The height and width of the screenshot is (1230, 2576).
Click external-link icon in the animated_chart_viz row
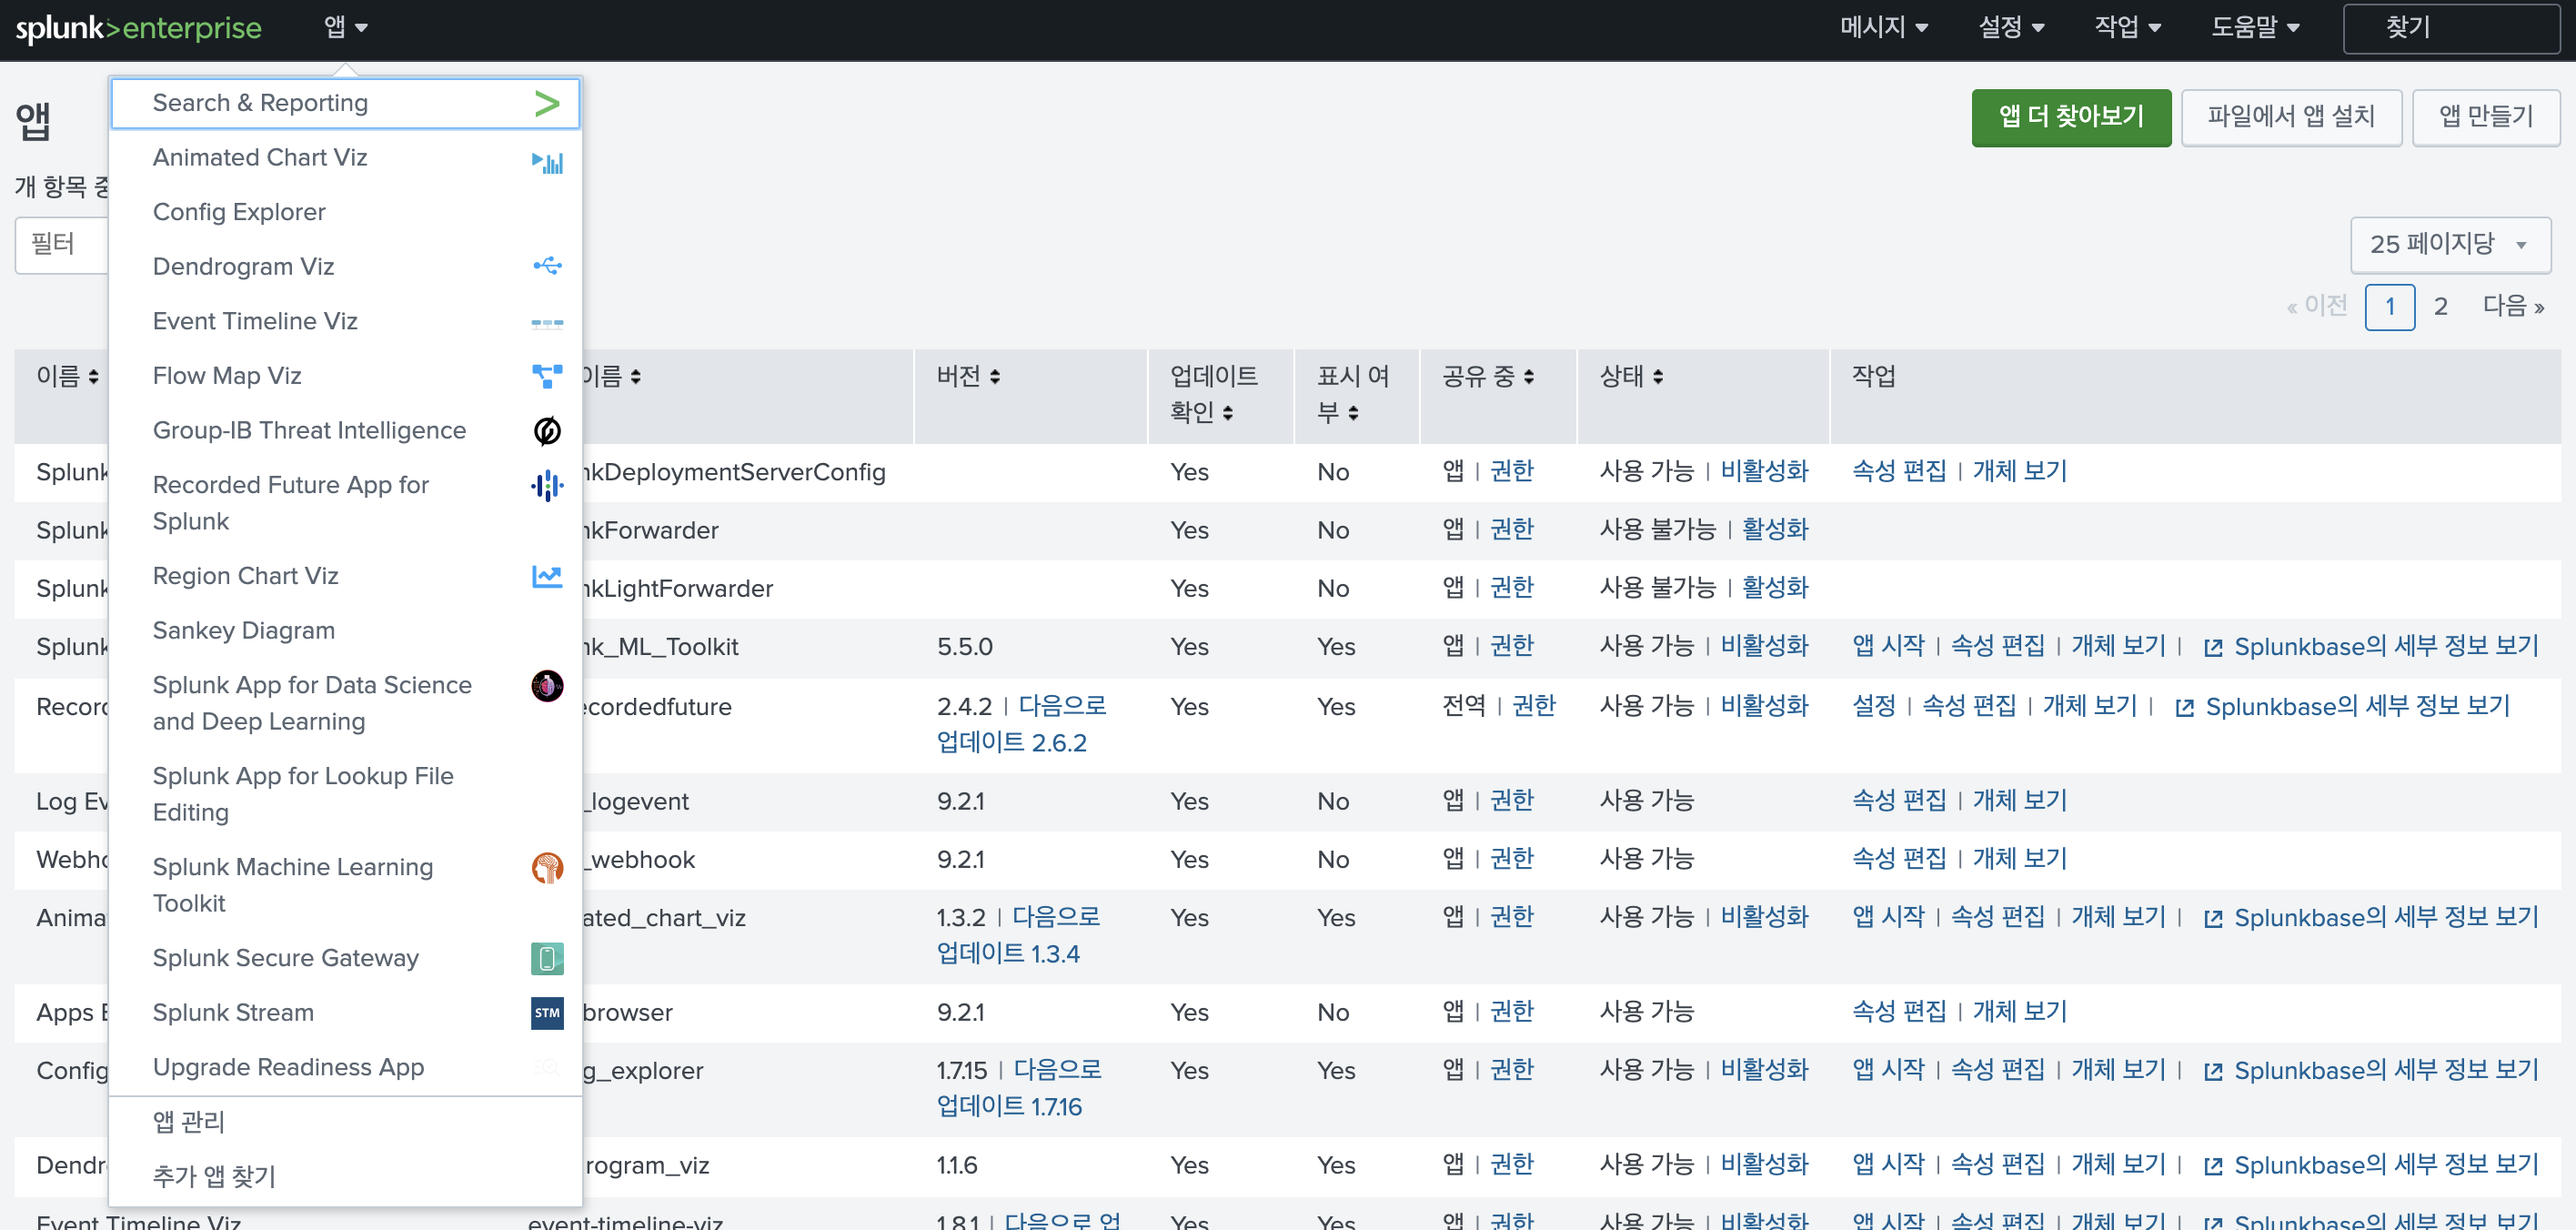point(2213,919)
